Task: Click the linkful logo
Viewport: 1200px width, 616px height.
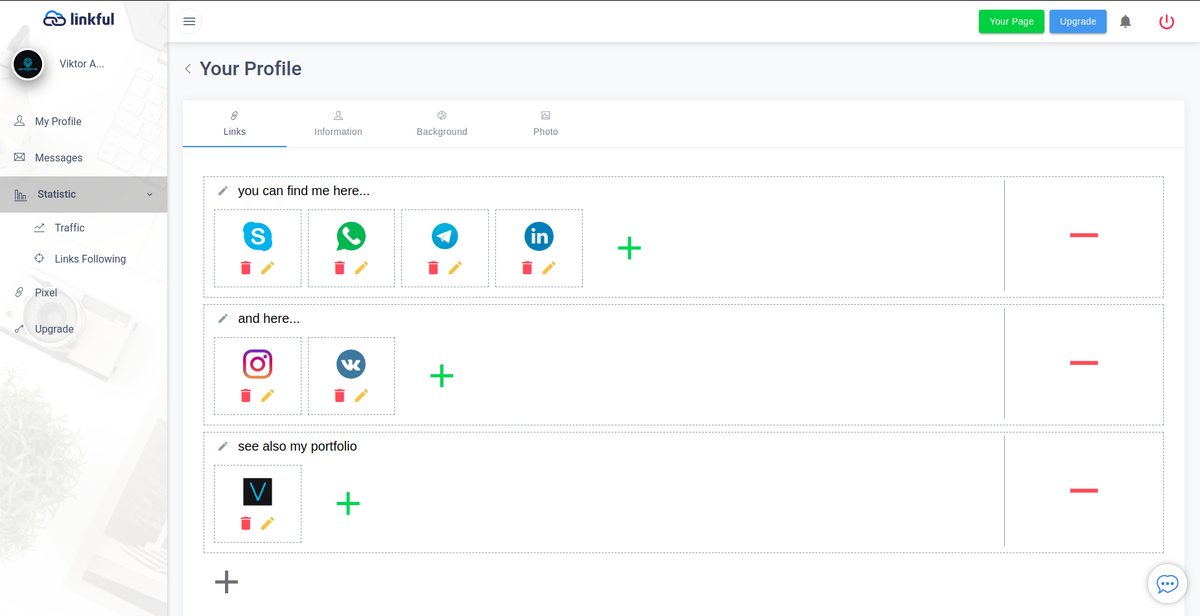Action: (79, 18)
